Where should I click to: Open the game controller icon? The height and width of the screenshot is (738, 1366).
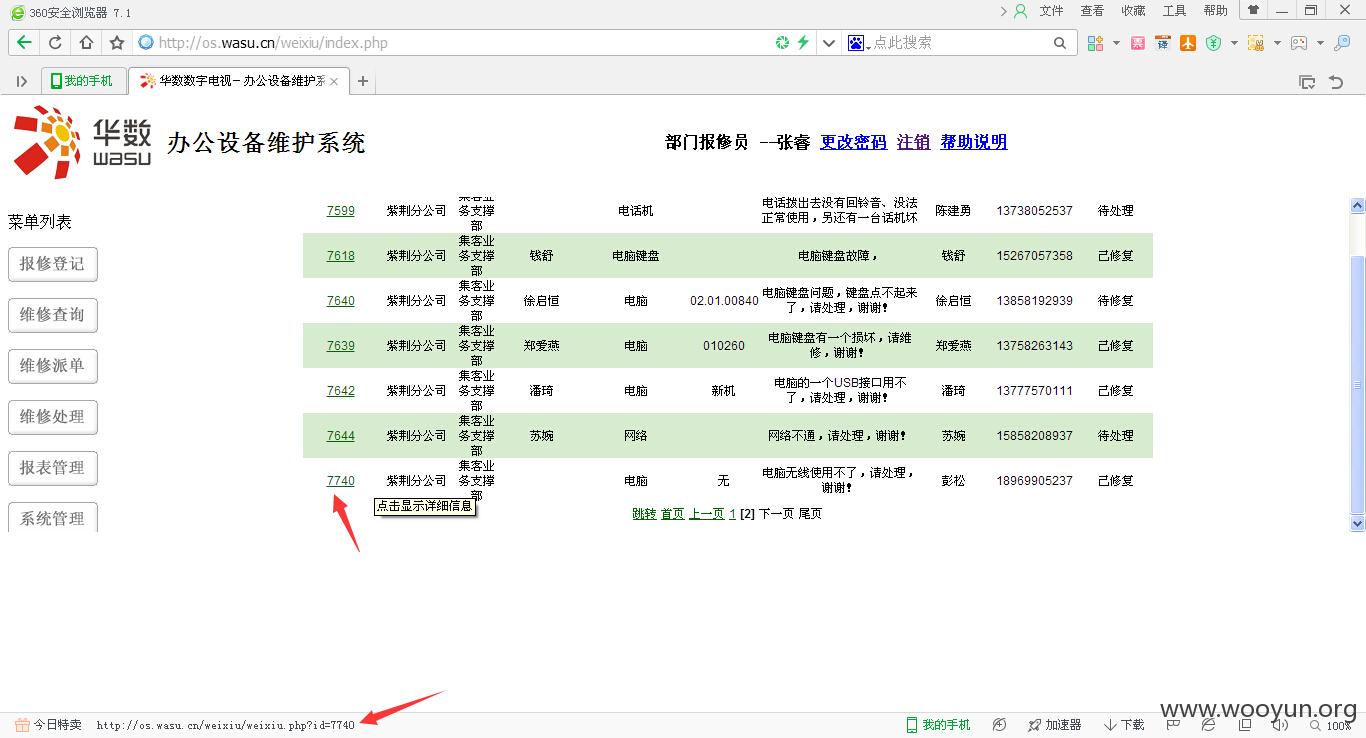pyautogui.click(x=1299, y=43)
